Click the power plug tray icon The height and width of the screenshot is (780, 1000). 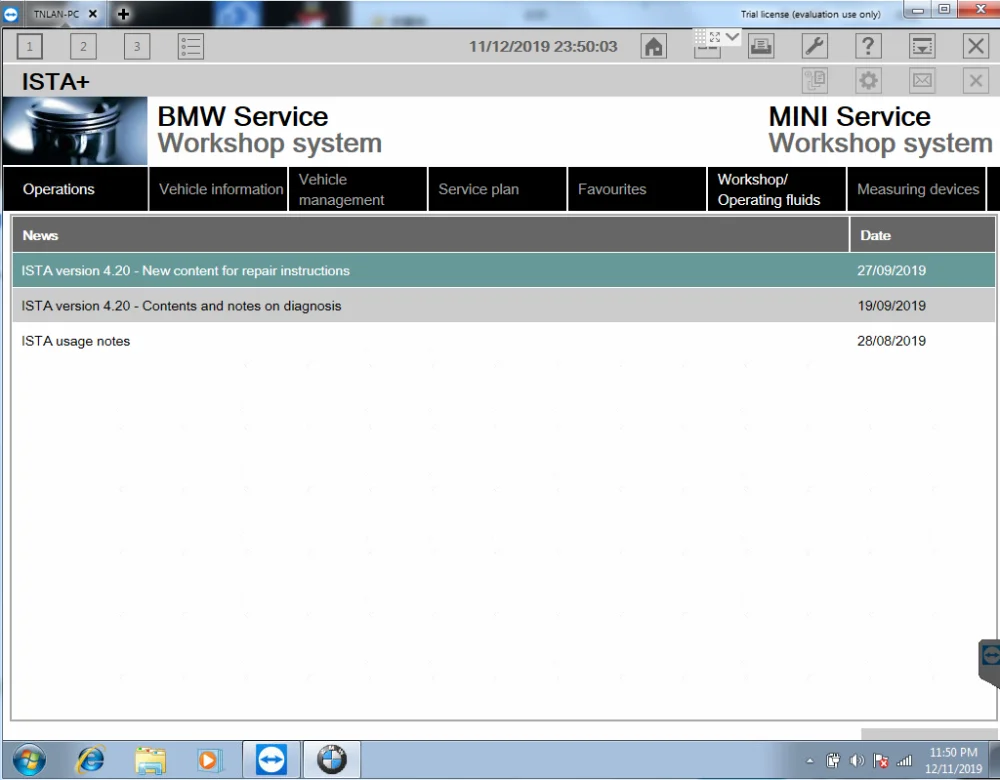coord(833,760)
